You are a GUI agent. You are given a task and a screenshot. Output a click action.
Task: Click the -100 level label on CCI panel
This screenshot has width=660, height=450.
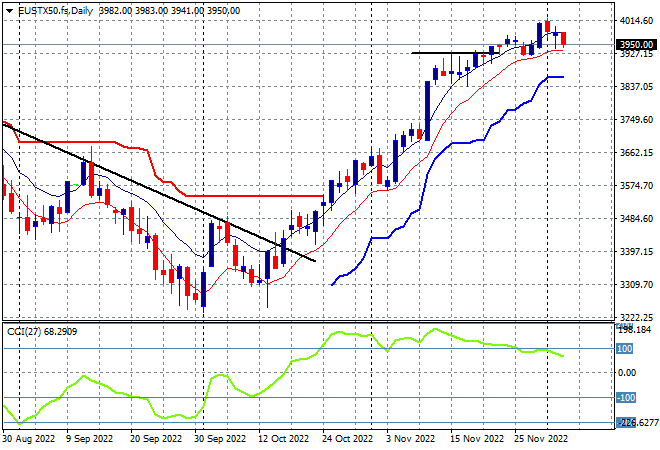[x=625, y=398]
